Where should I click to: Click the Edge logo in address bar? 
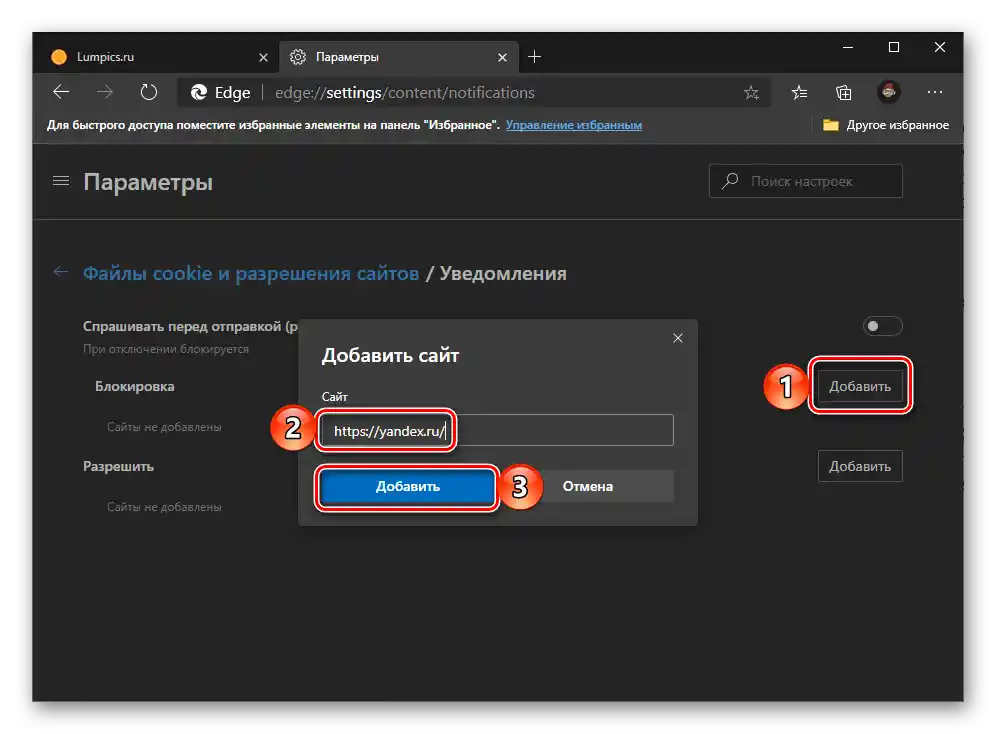[x=199, y=93]
